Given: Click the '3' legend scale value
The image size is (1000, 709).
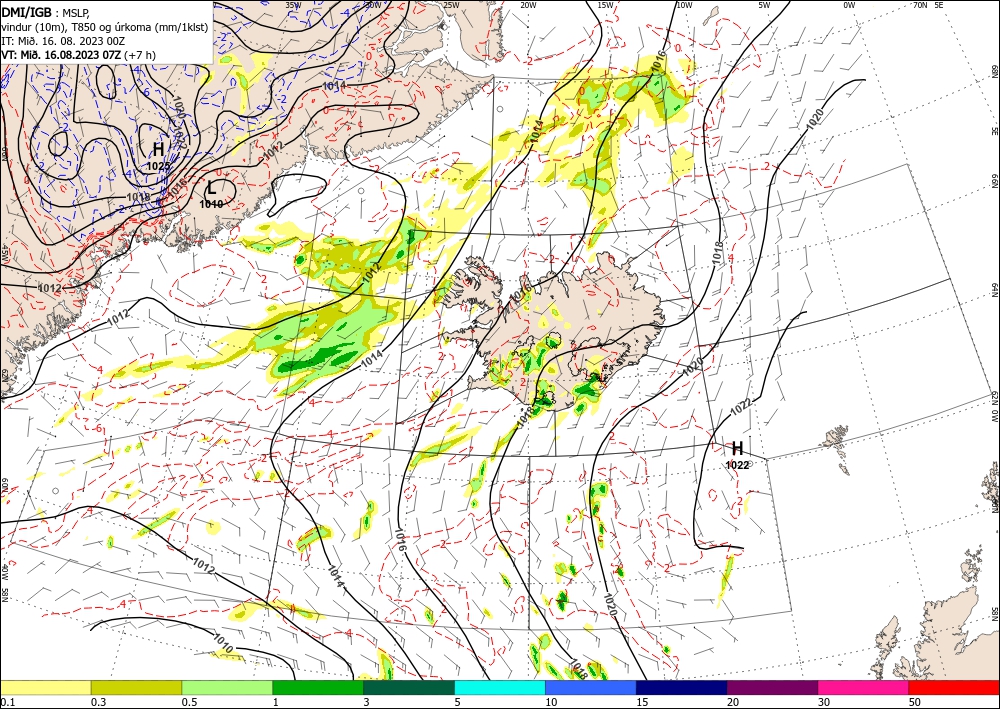Looking at the screenshot, I should pos(366,702).
